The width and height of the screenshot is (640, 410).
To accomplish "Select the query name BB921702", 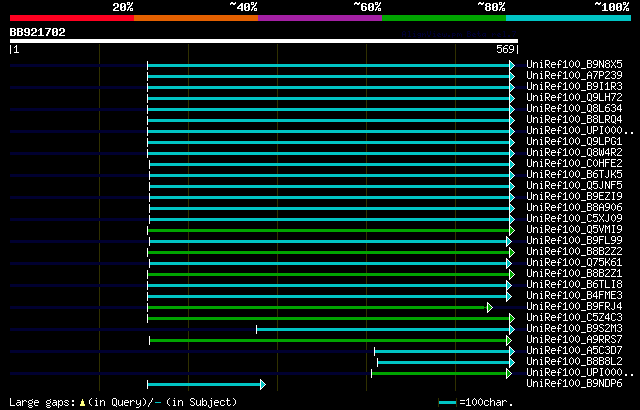I will coord(38,32).
